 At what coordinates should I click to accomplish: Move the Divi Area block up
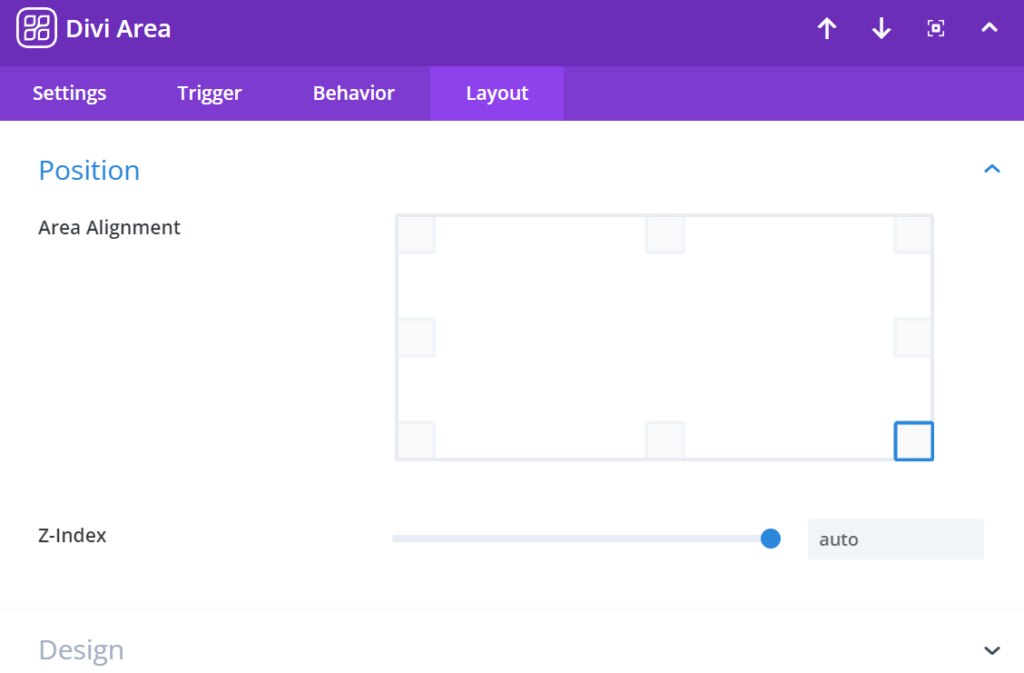point(827,29)
